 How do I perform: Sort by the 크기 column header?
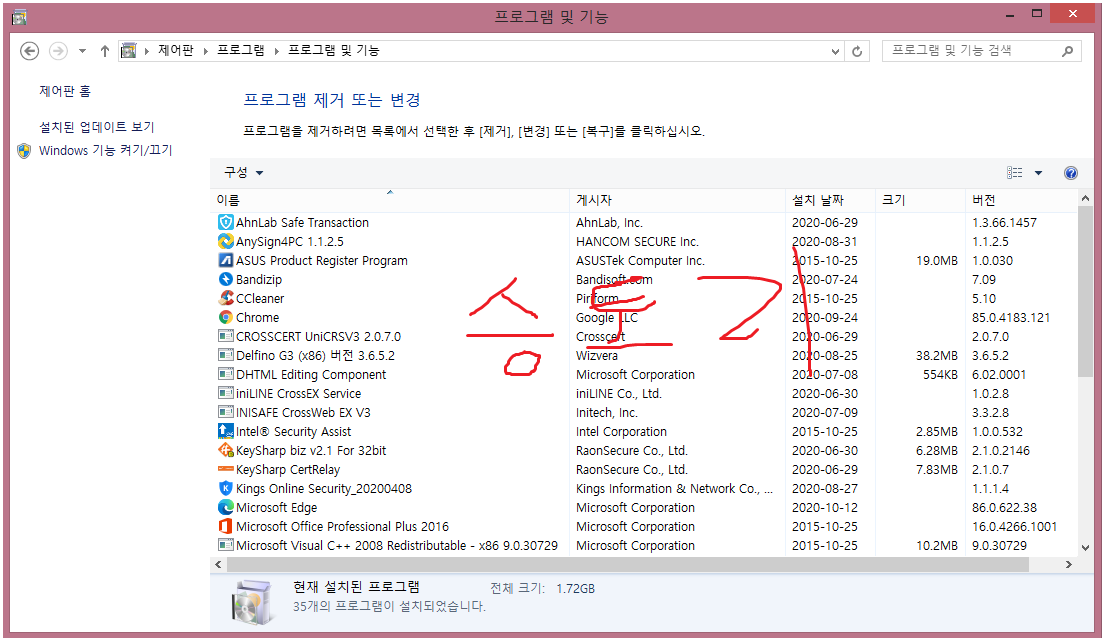920,200
